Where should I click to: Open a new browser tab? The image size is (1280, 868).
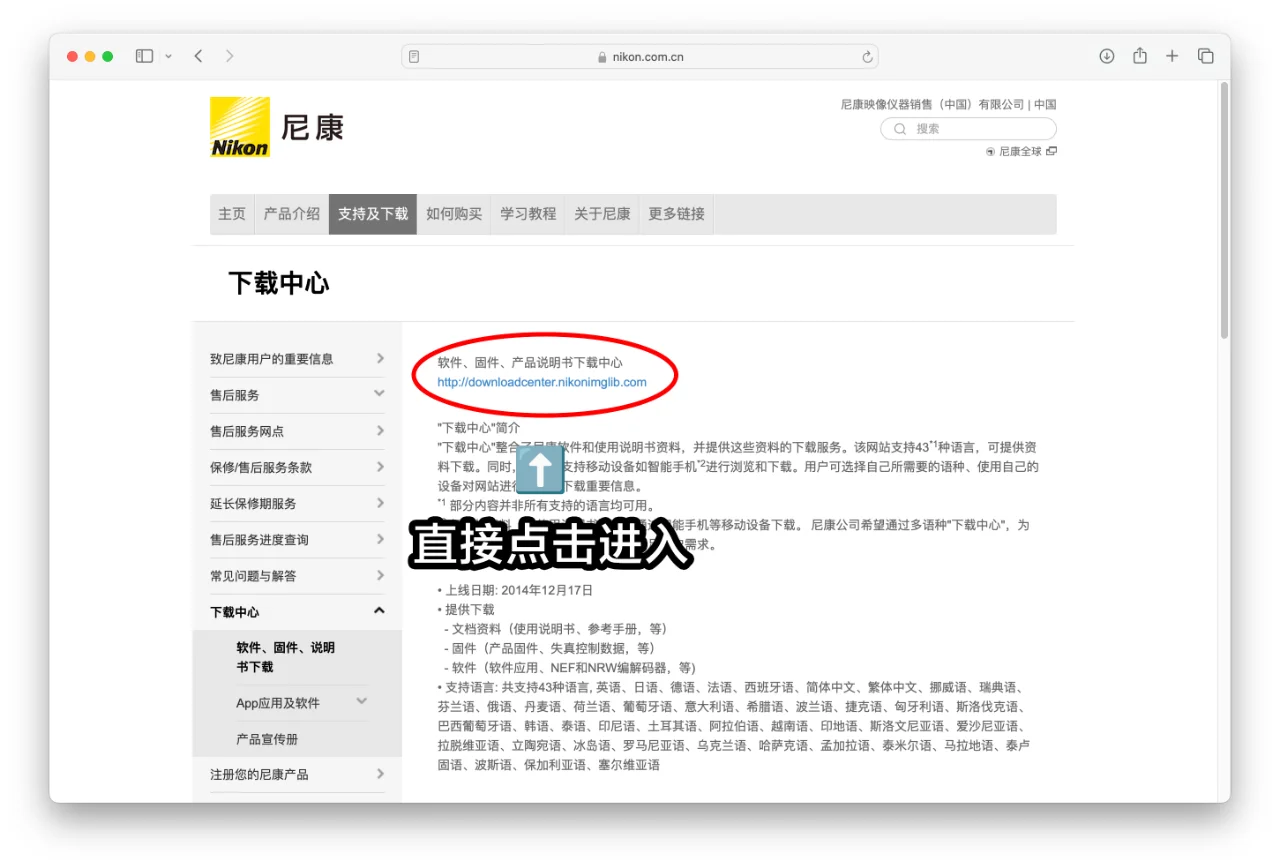(x=1171, y=56)
